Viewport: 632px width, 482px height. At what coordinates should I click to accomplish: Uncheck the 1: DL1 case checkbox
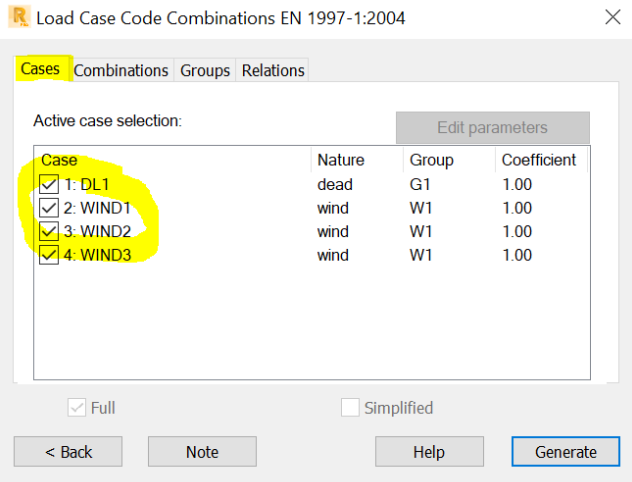click(x=49, y=184)
